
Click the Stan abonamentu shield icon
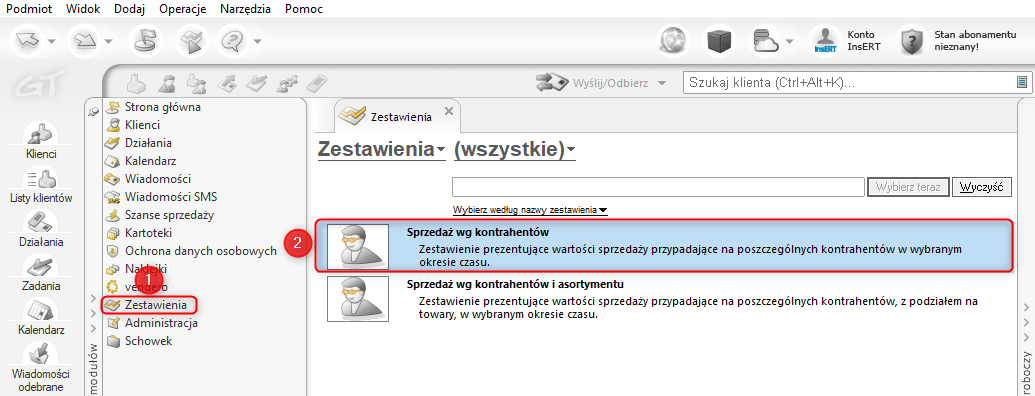coord(912,42)
